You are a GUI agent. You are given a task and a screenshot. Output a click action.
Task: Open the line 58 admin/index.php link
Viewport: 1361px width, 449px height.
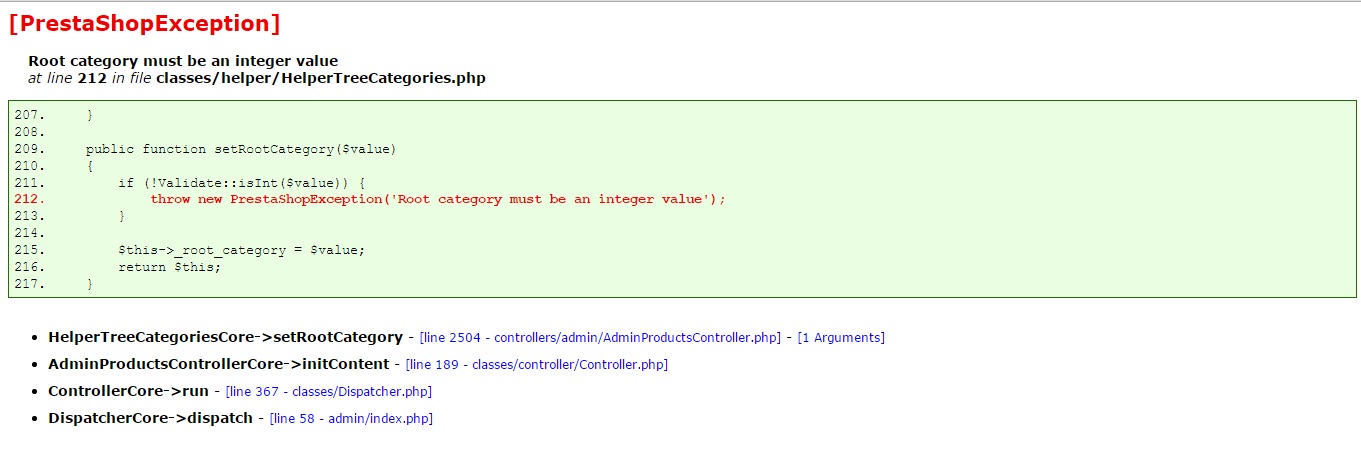click(351, 419)
